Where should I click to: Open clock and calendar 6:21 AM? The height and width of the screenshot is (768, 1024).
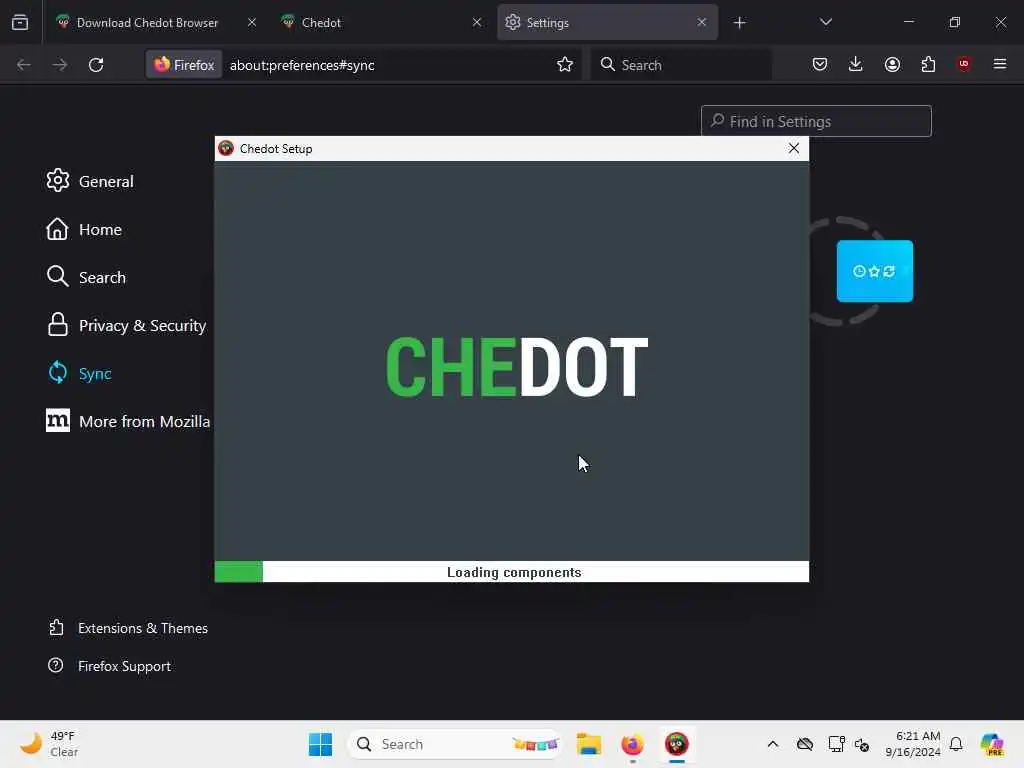(x=913, y=744)
